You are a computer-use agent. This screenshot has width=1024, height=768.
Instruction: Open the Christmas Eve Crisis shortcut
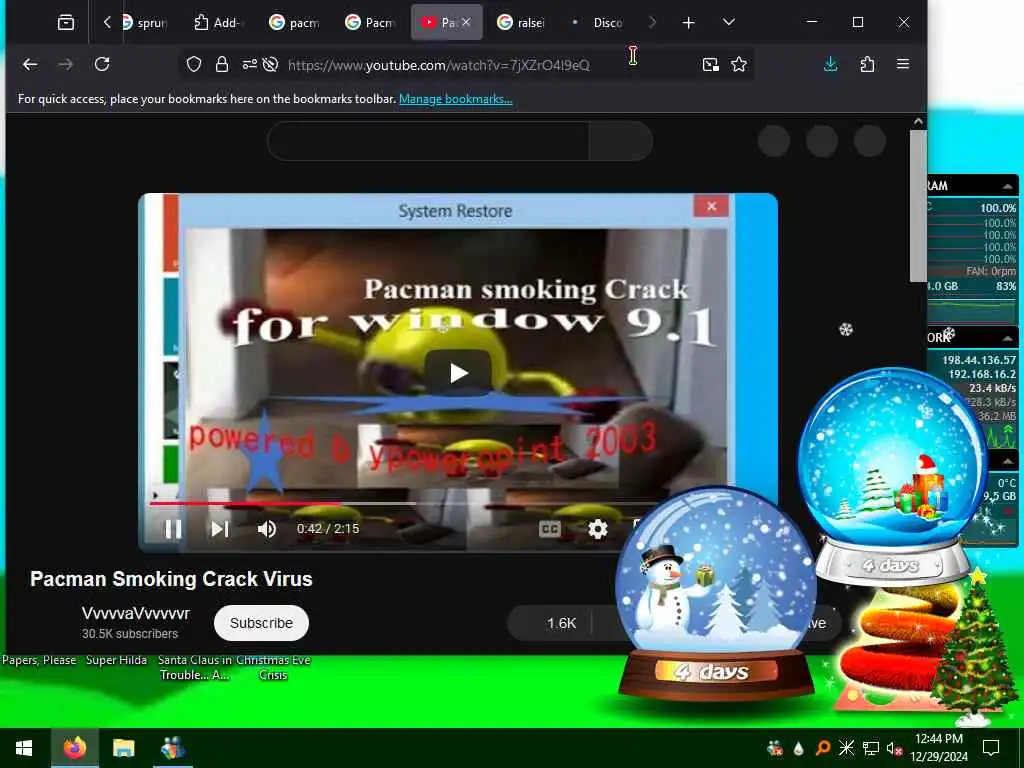273,667
